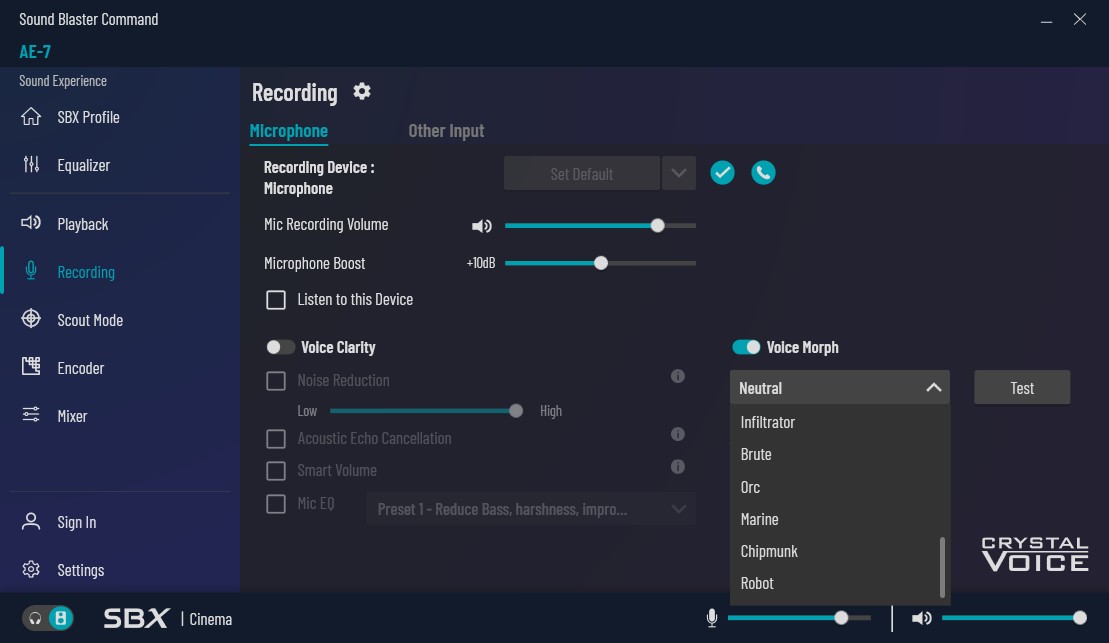Open the Scout Mode section
The height and width of the screenshot is (643, 1109).
(x=90, y=320)
